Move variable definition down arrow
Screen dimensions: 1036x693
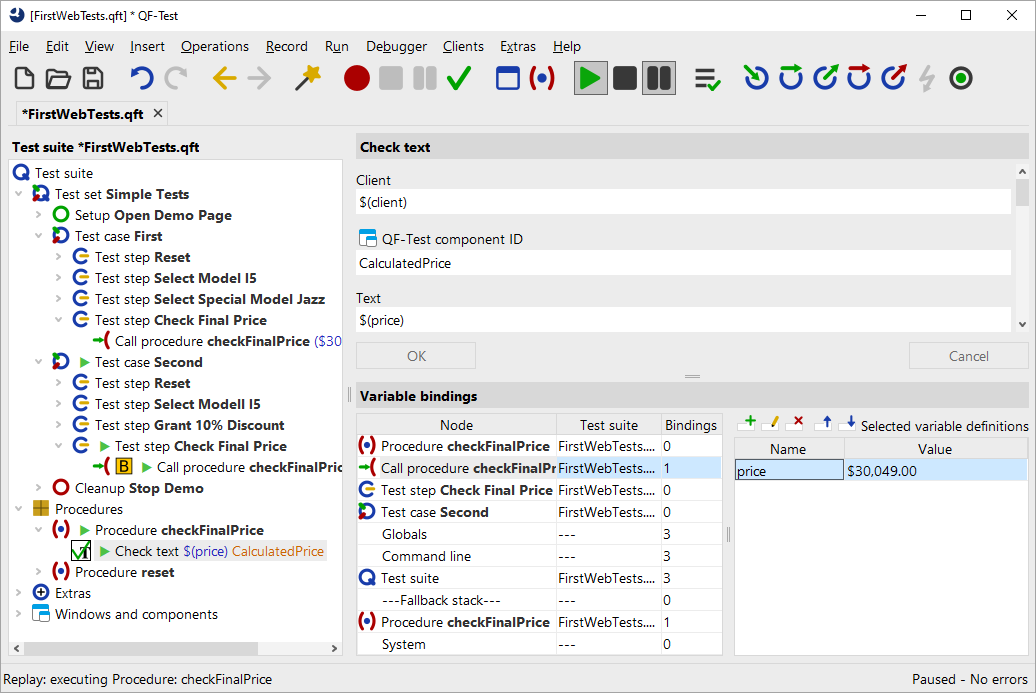point(848,422)
